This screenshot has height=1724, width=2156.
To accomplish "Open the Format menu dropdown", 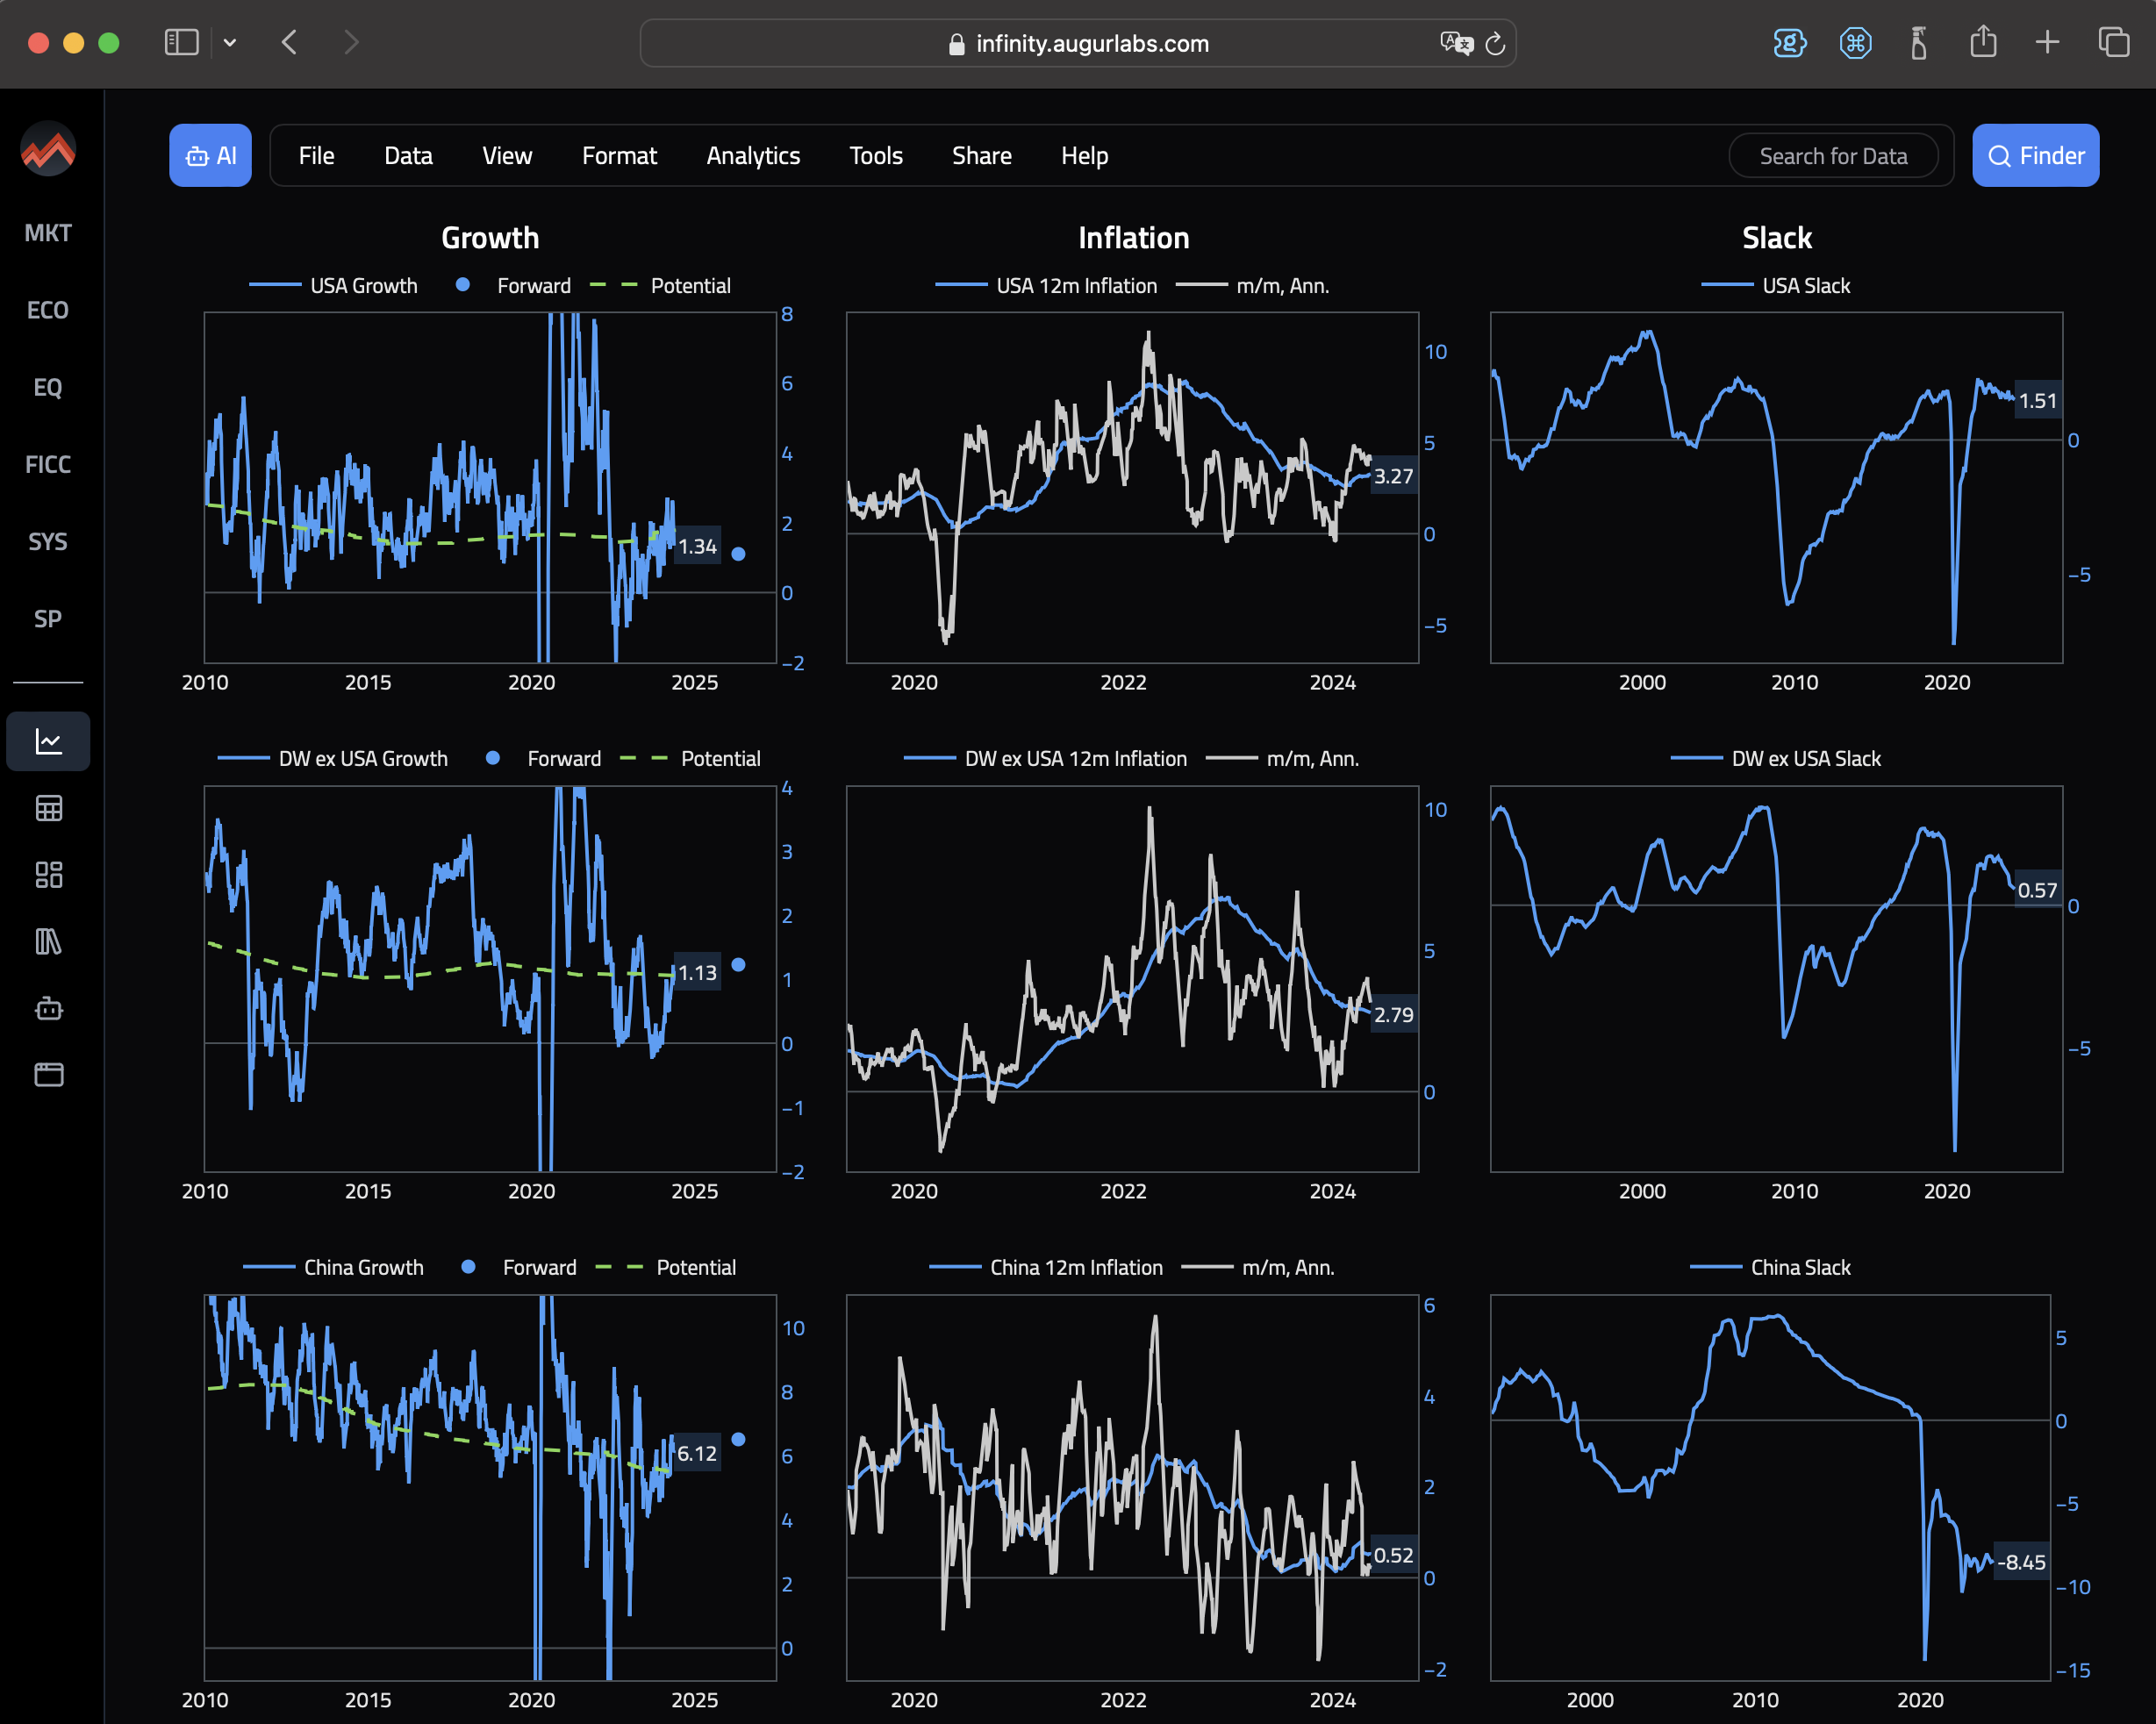I will [620, 154].
